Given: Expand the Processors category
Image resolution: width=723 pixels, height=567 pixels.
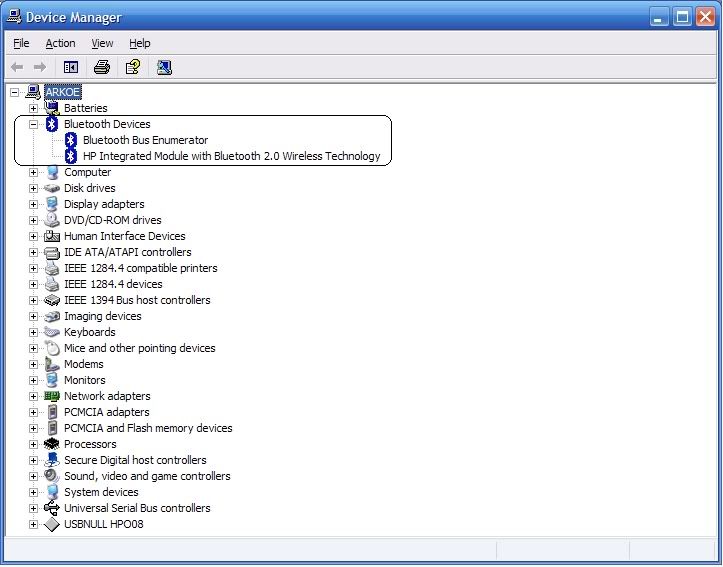Looking at the screenshot, I should (33, 444).
